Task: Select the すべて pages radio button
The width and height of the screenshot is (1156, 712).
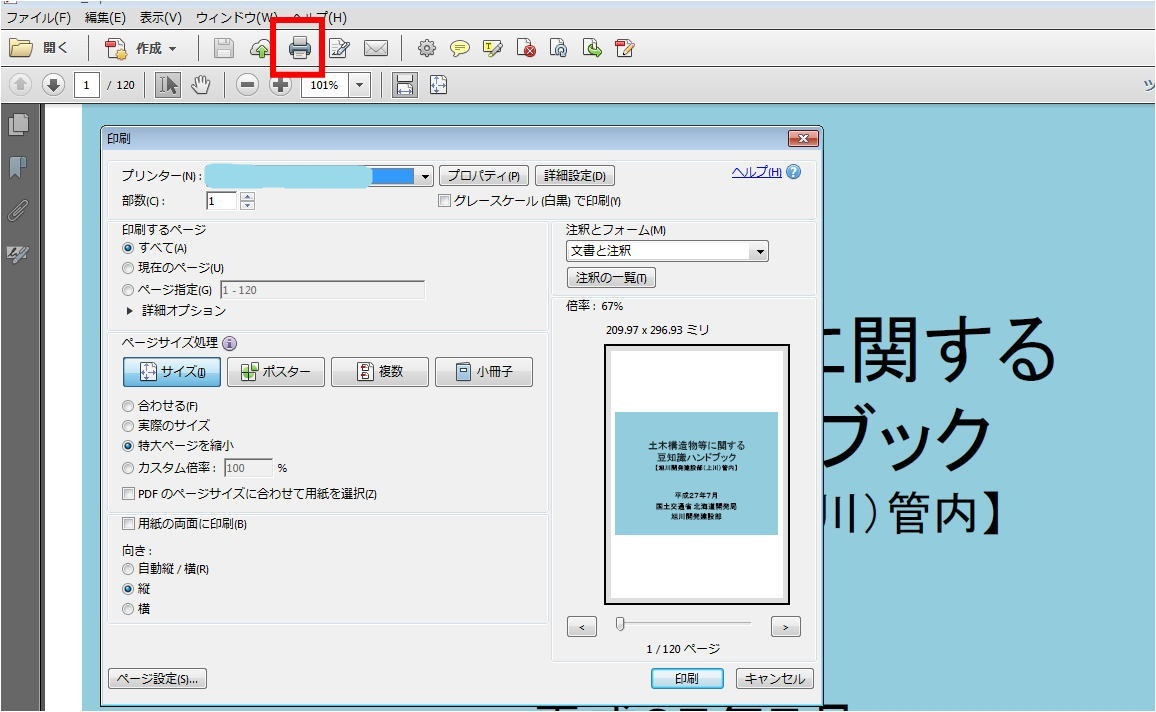Action: (128, 248)
